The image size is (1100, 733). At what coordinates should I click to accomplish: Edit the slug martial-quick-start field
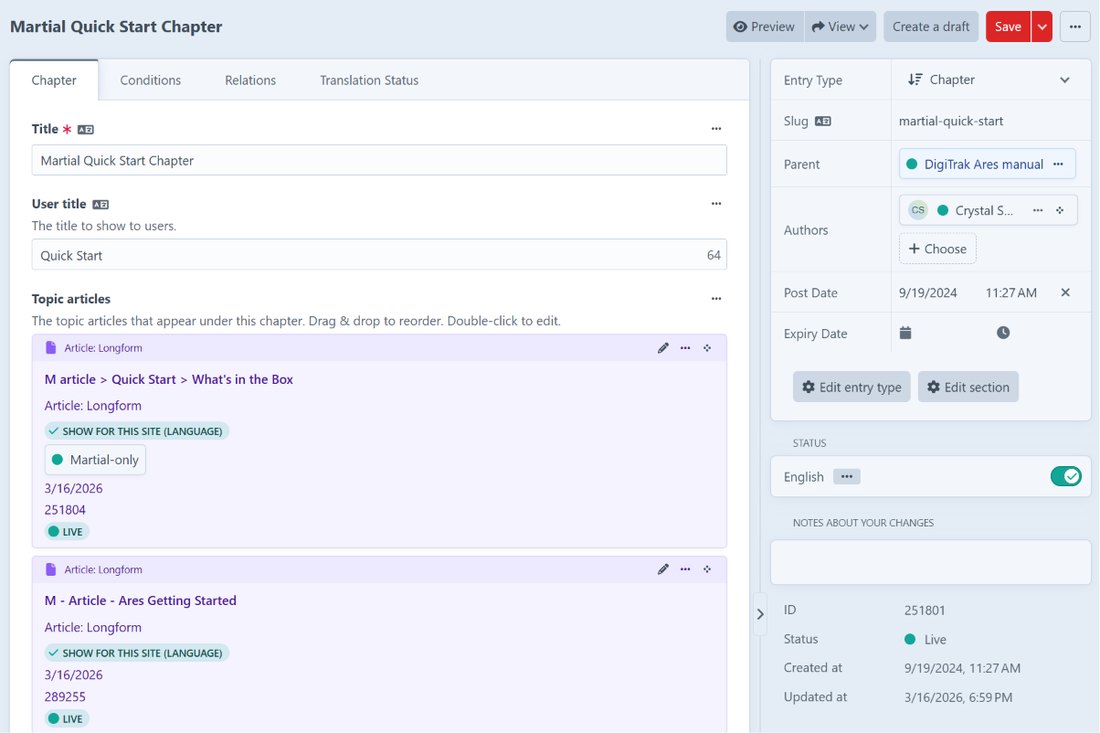989,121
